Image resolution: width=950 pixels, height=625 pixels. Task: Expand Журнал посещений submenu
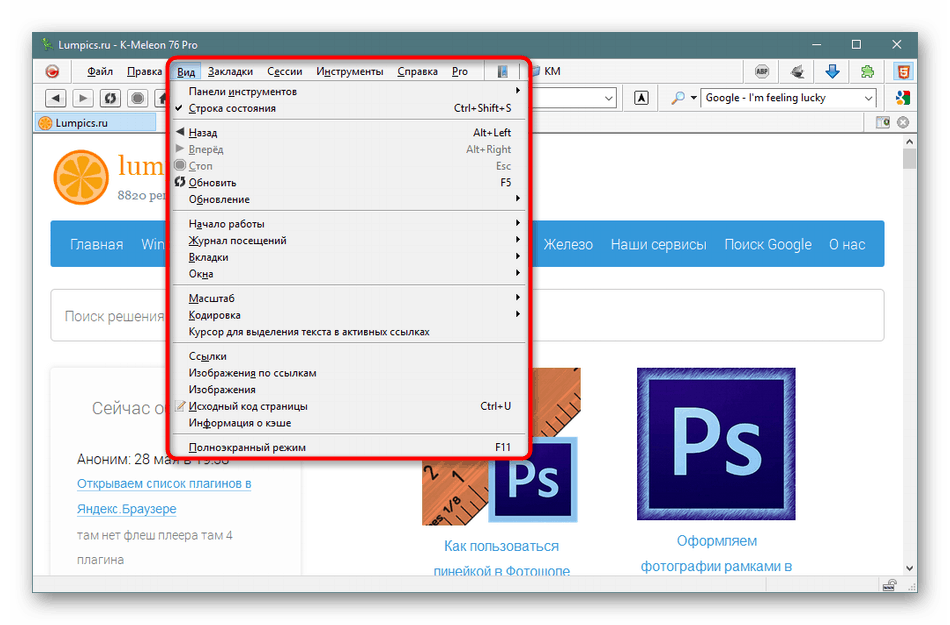(x=348, y=240)
